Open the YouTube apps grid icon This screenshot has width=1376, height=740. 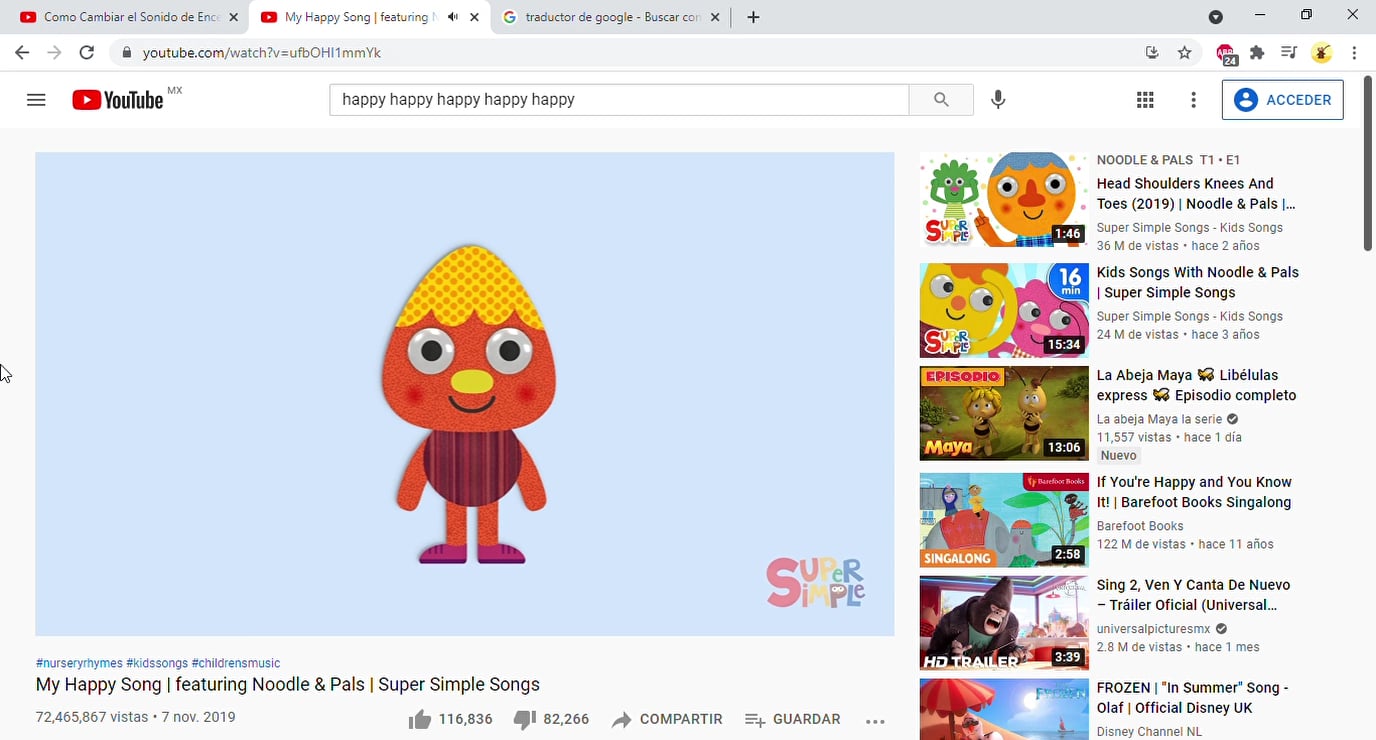(1145, 100)
